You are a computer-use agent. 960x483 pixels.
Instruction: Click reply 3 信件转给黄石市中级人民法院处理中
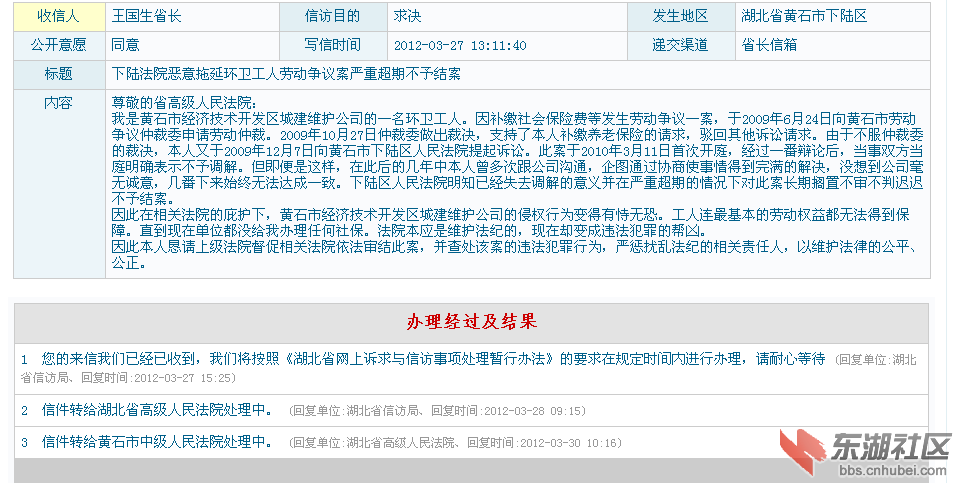coord(157,442)
